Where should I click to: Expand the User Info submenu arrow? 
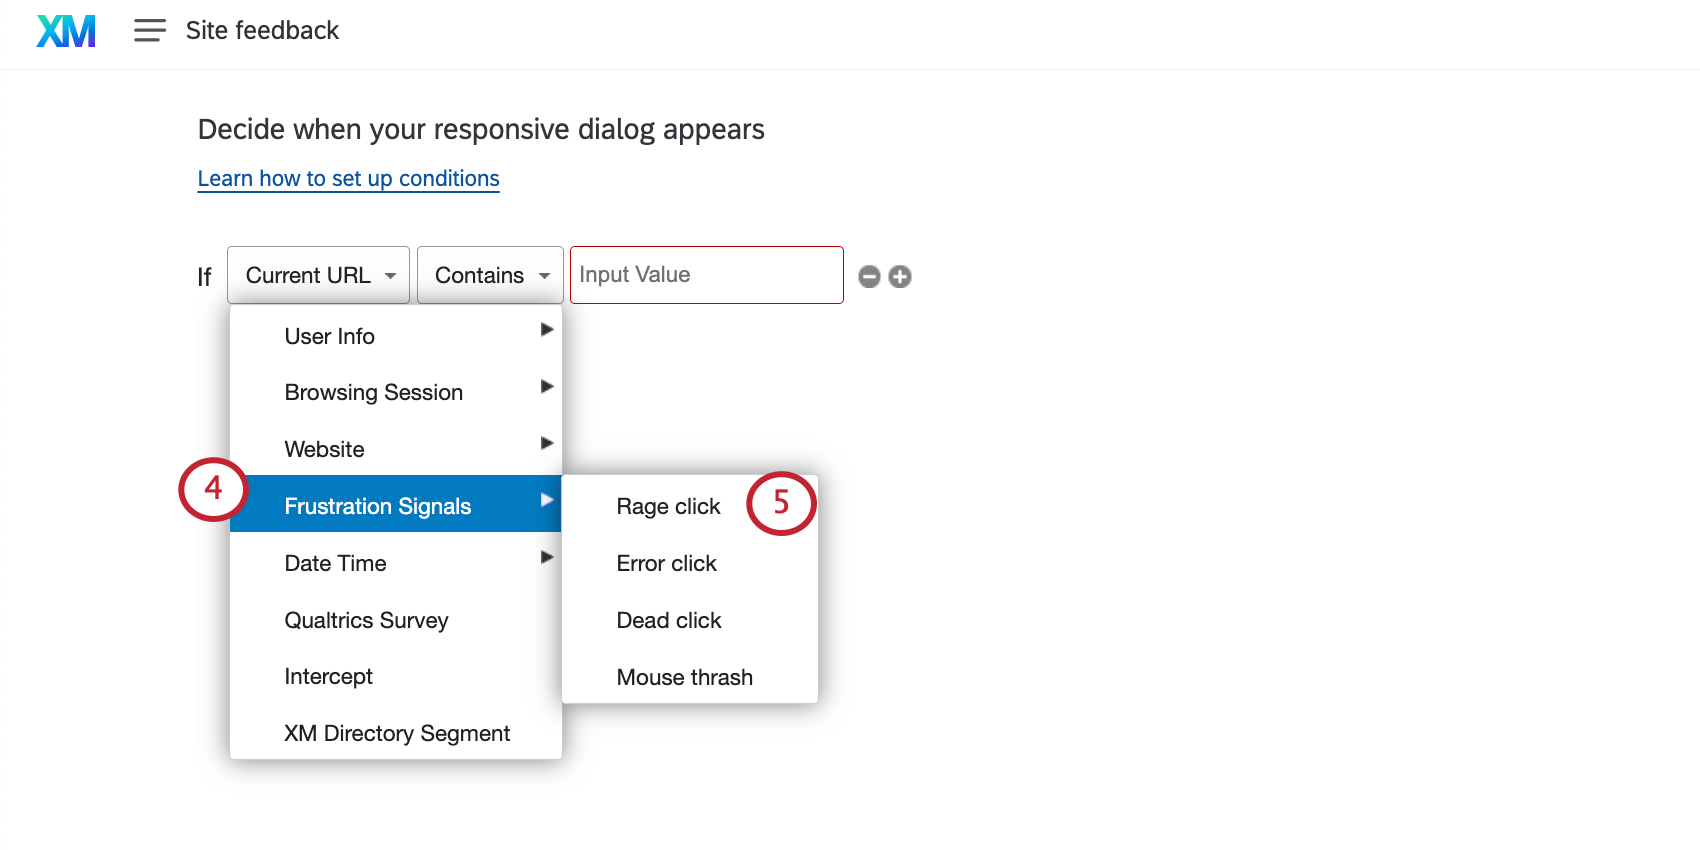(x=546, y=330)
